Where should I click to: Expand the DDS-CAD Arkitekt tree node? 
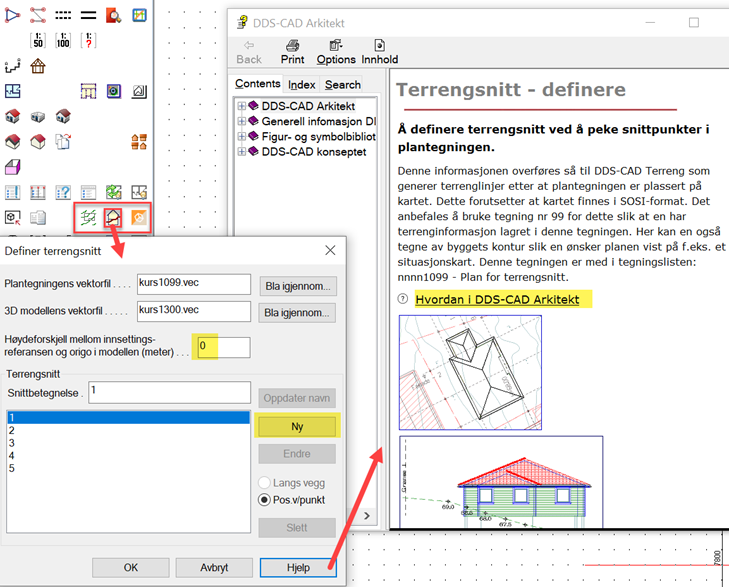click(x=242, y=106)
